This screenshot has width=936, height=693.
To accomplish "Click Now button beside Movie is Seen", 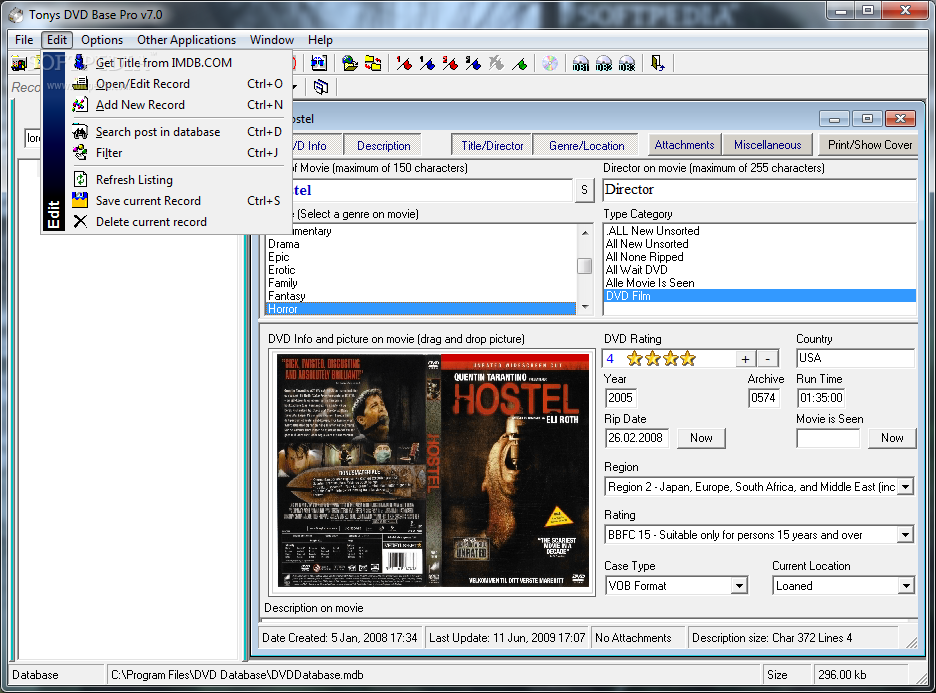I will (x=892, y=438).
